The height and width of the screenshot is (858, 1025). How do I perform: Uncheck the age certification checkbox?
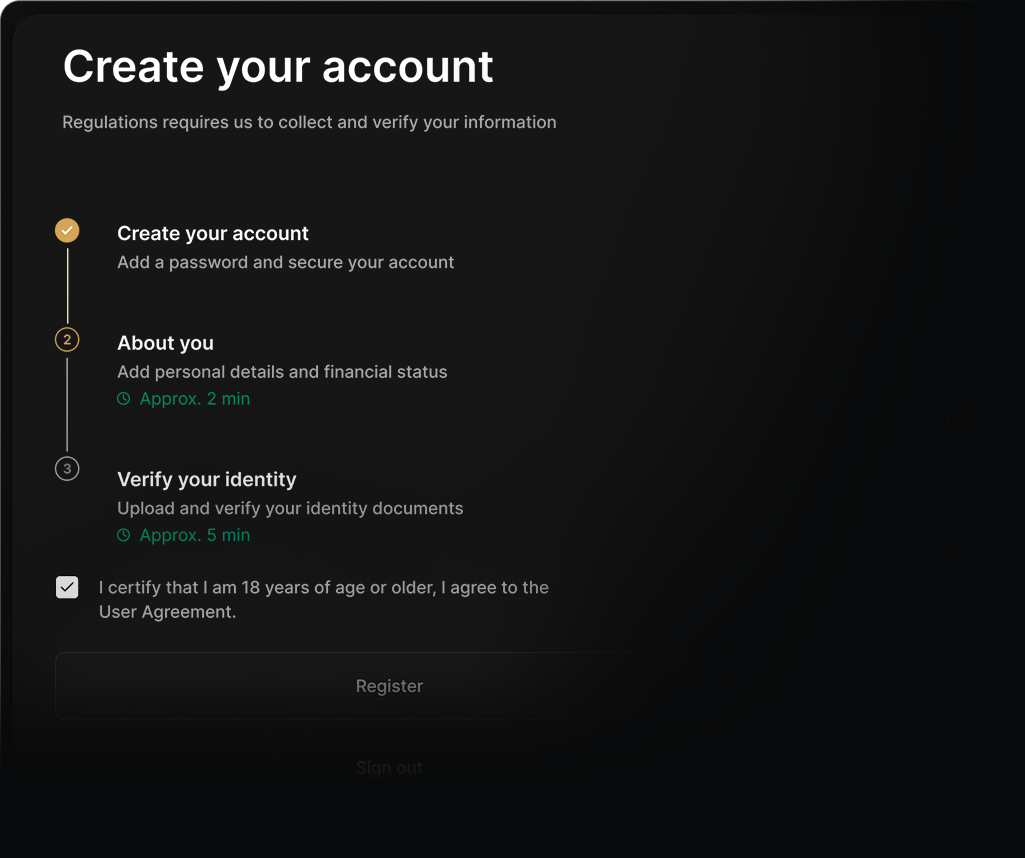coord(67,587)
